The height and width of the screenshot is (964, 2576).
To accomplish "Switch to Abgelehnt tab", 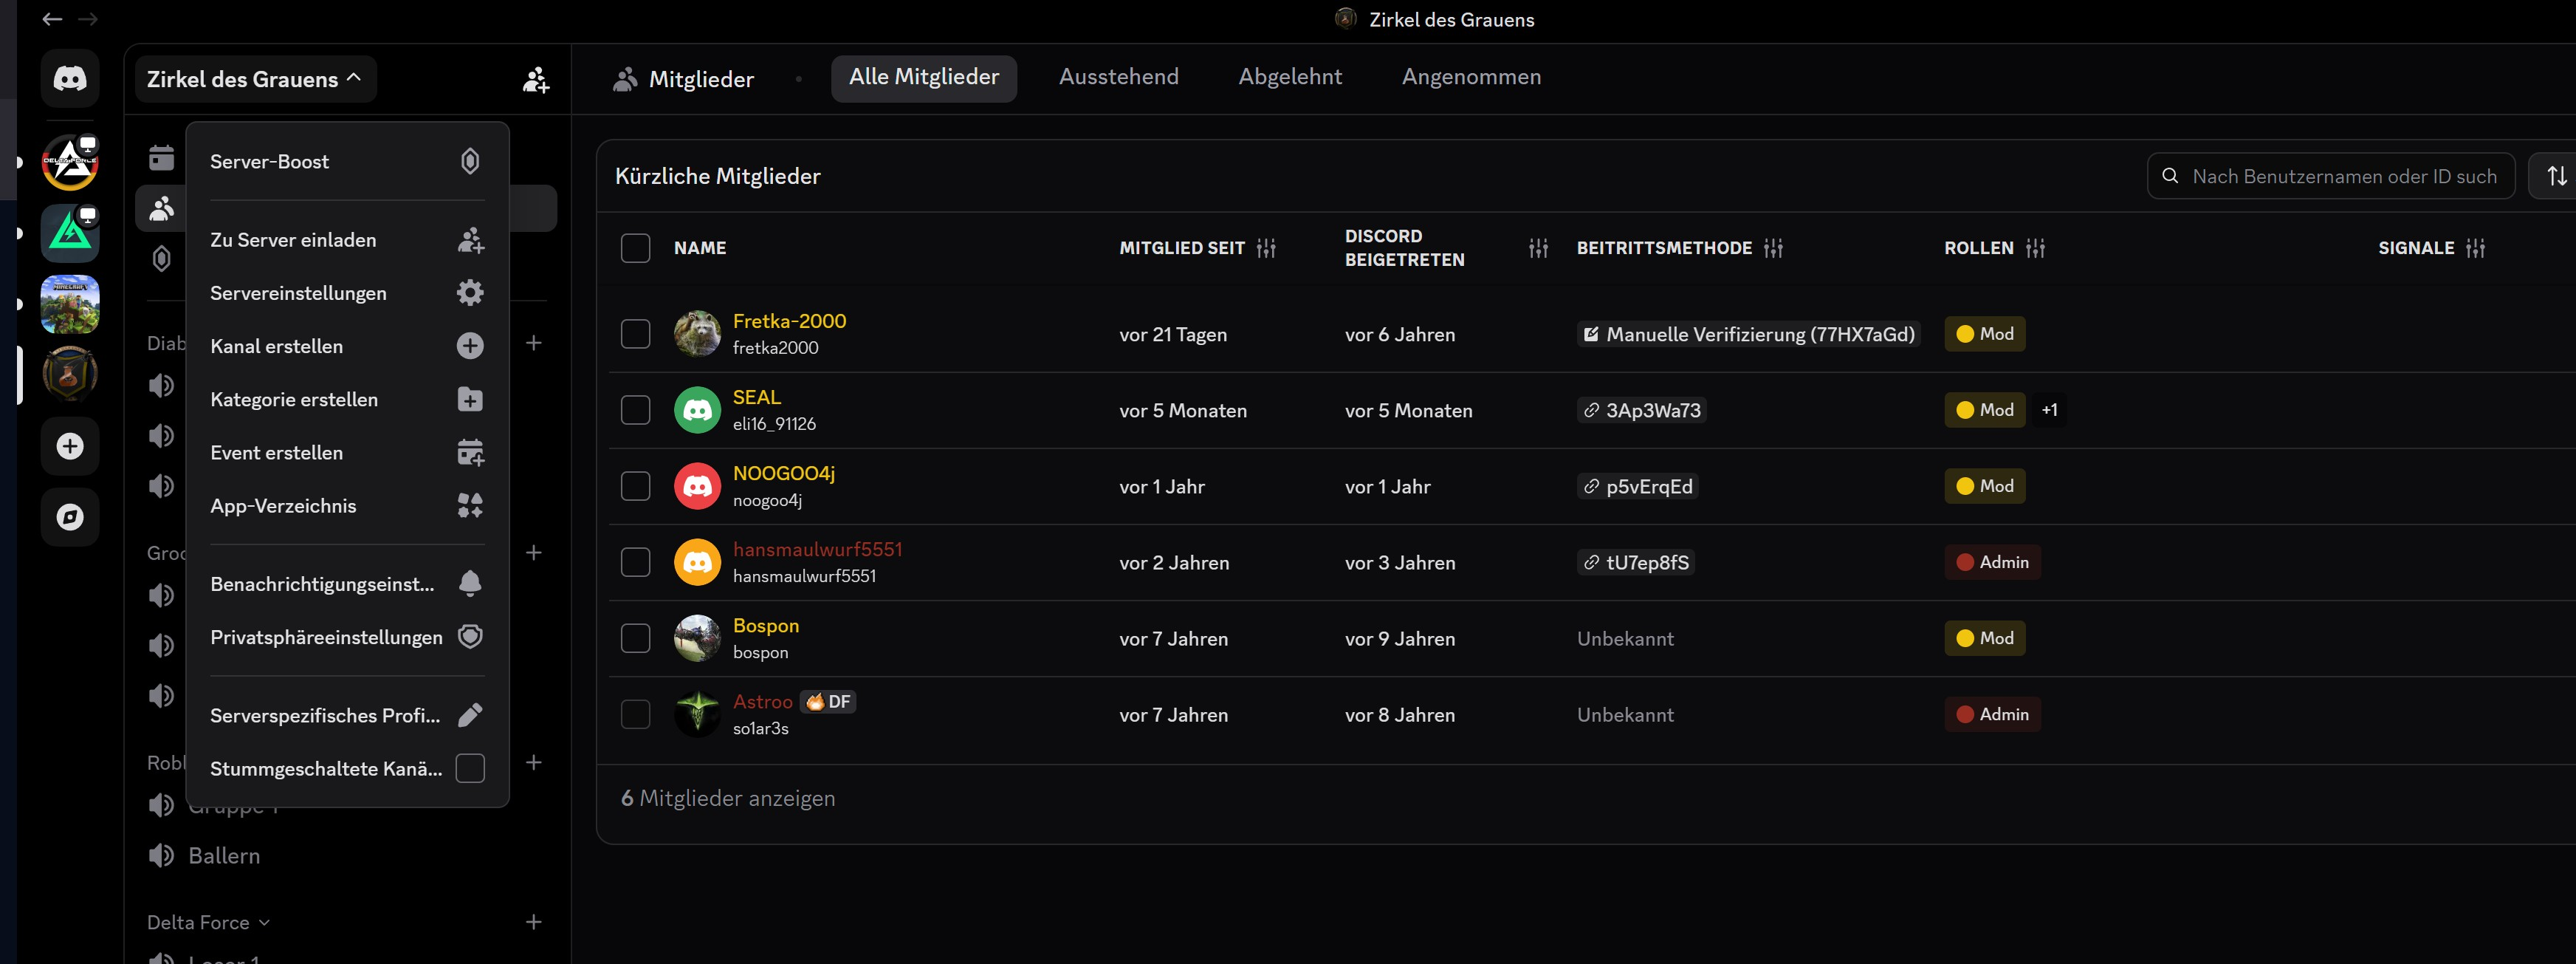I will click(1290, 77).
